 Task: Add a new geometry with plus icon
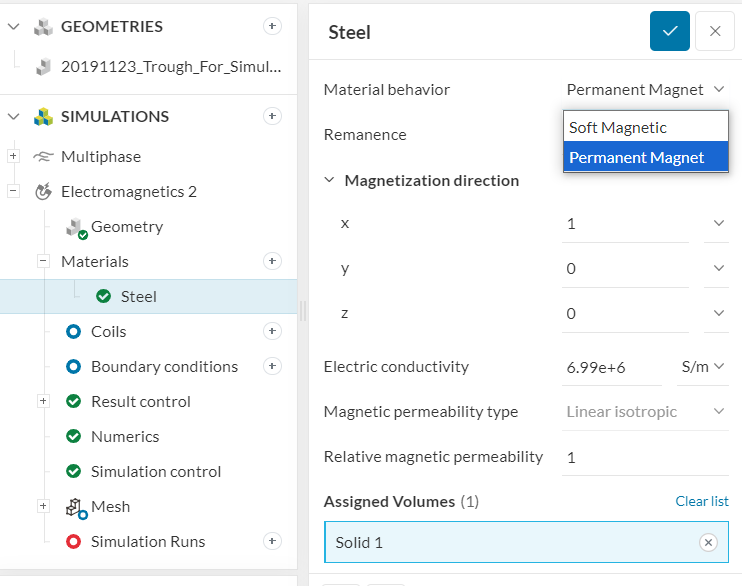pyautogui.click(x=272, y=26)
